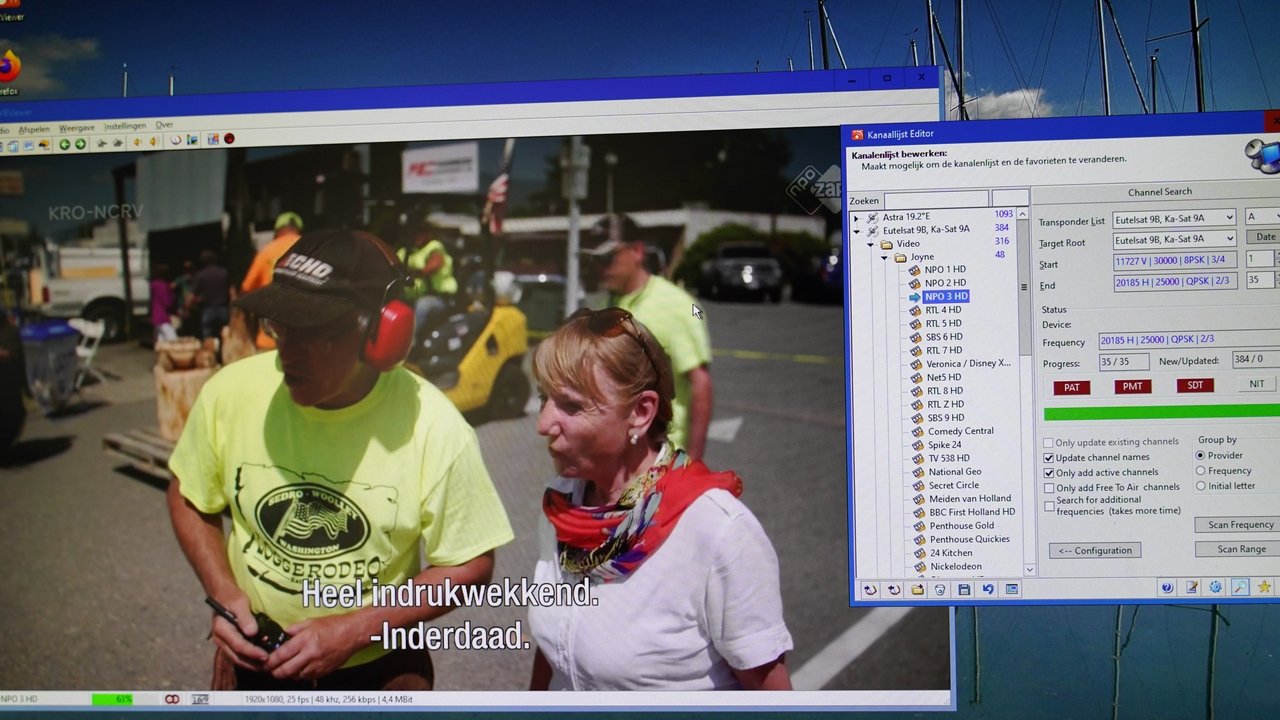Open the magnifier channel search icon
The height and width of the screenshot is (720, 1280).
(1240, 588)
